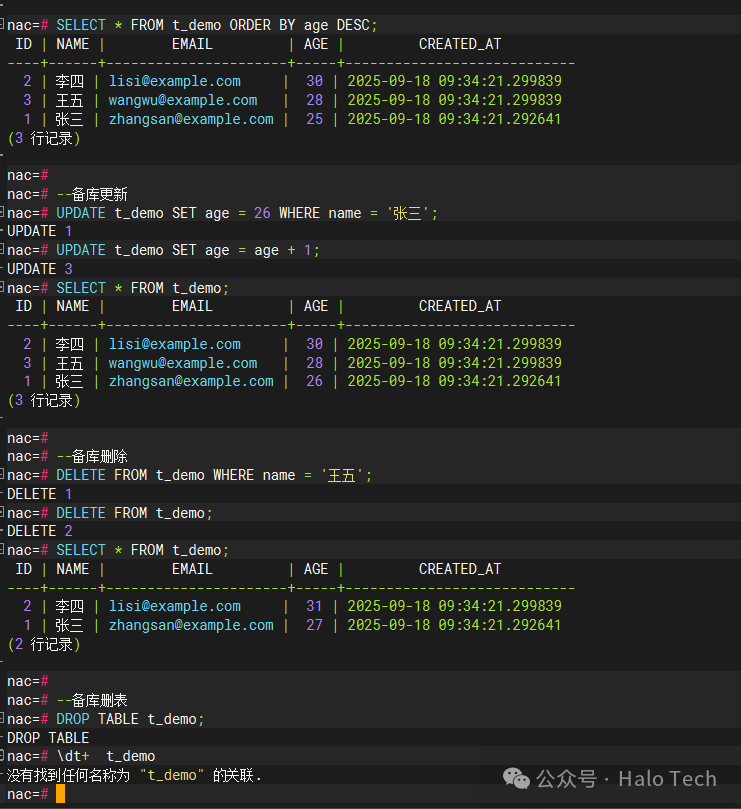This screenshot has width=741, height=809.
Task: Click the age value 31 cell
Action: click(314, 606)
